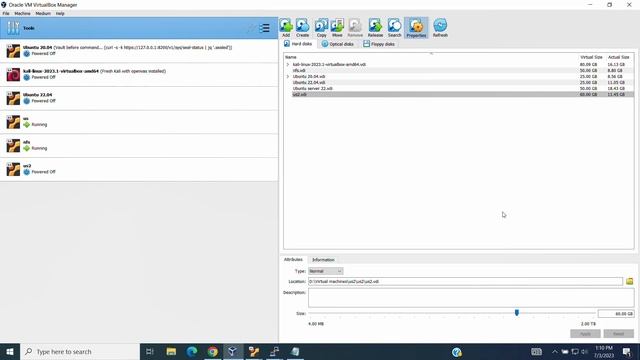
Task: Click the Refresh toolbar icon
Action: [x=440, y=28]
